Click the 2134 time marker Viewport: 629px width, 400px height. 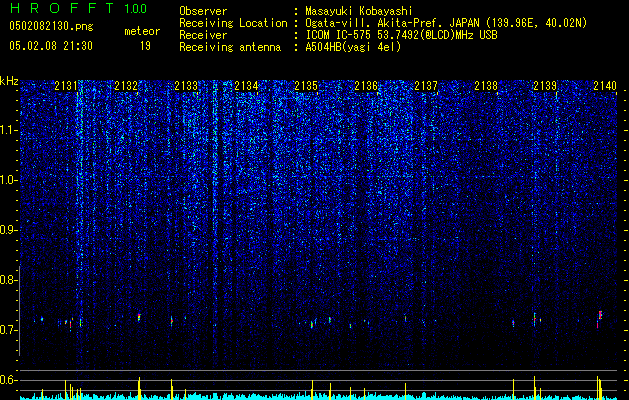click(x=246, y=86)
